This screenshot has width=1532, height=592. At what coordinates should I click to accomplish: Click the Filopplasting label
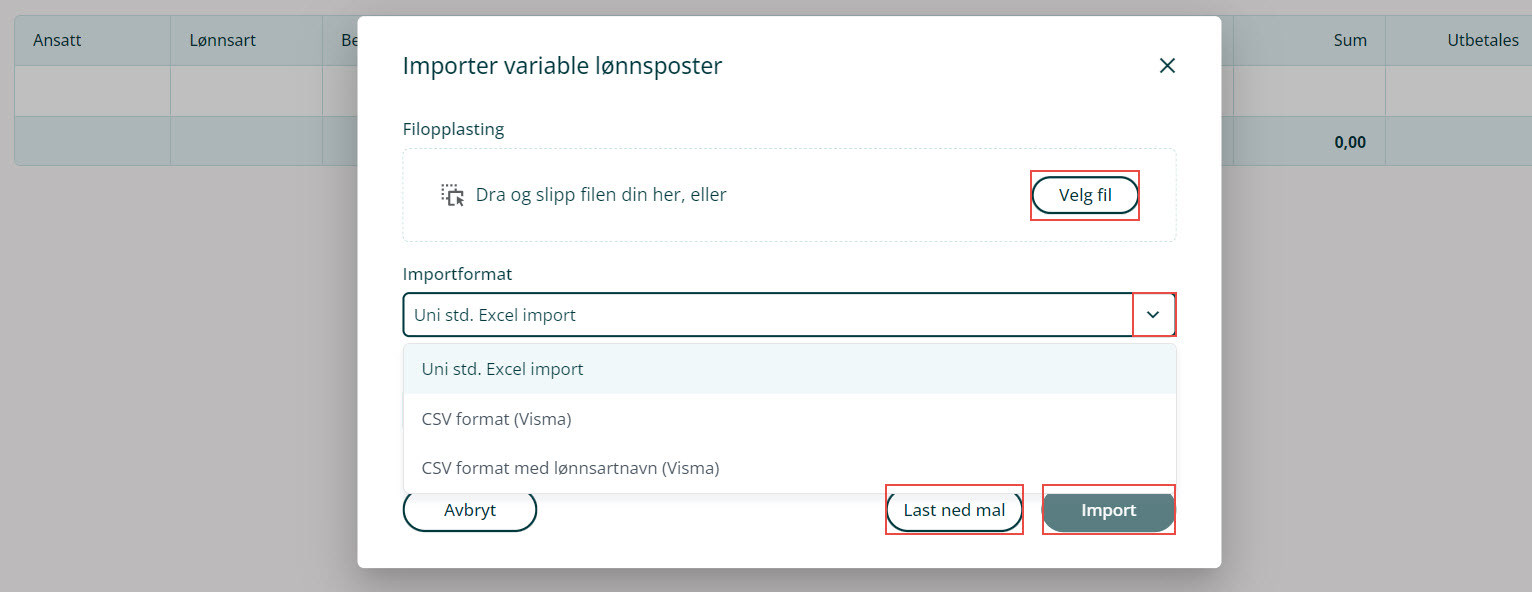point(453,129)
